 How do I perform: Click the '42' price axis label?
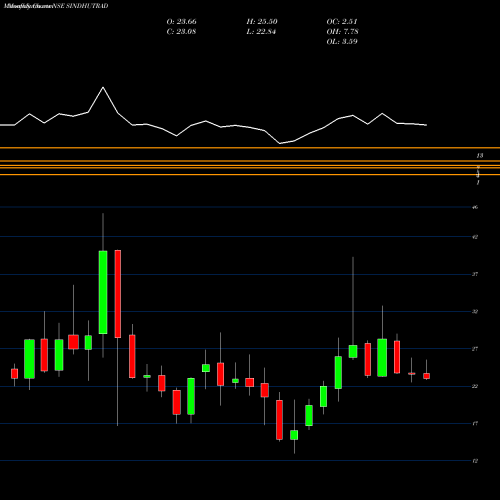click(x=475, y=237)
